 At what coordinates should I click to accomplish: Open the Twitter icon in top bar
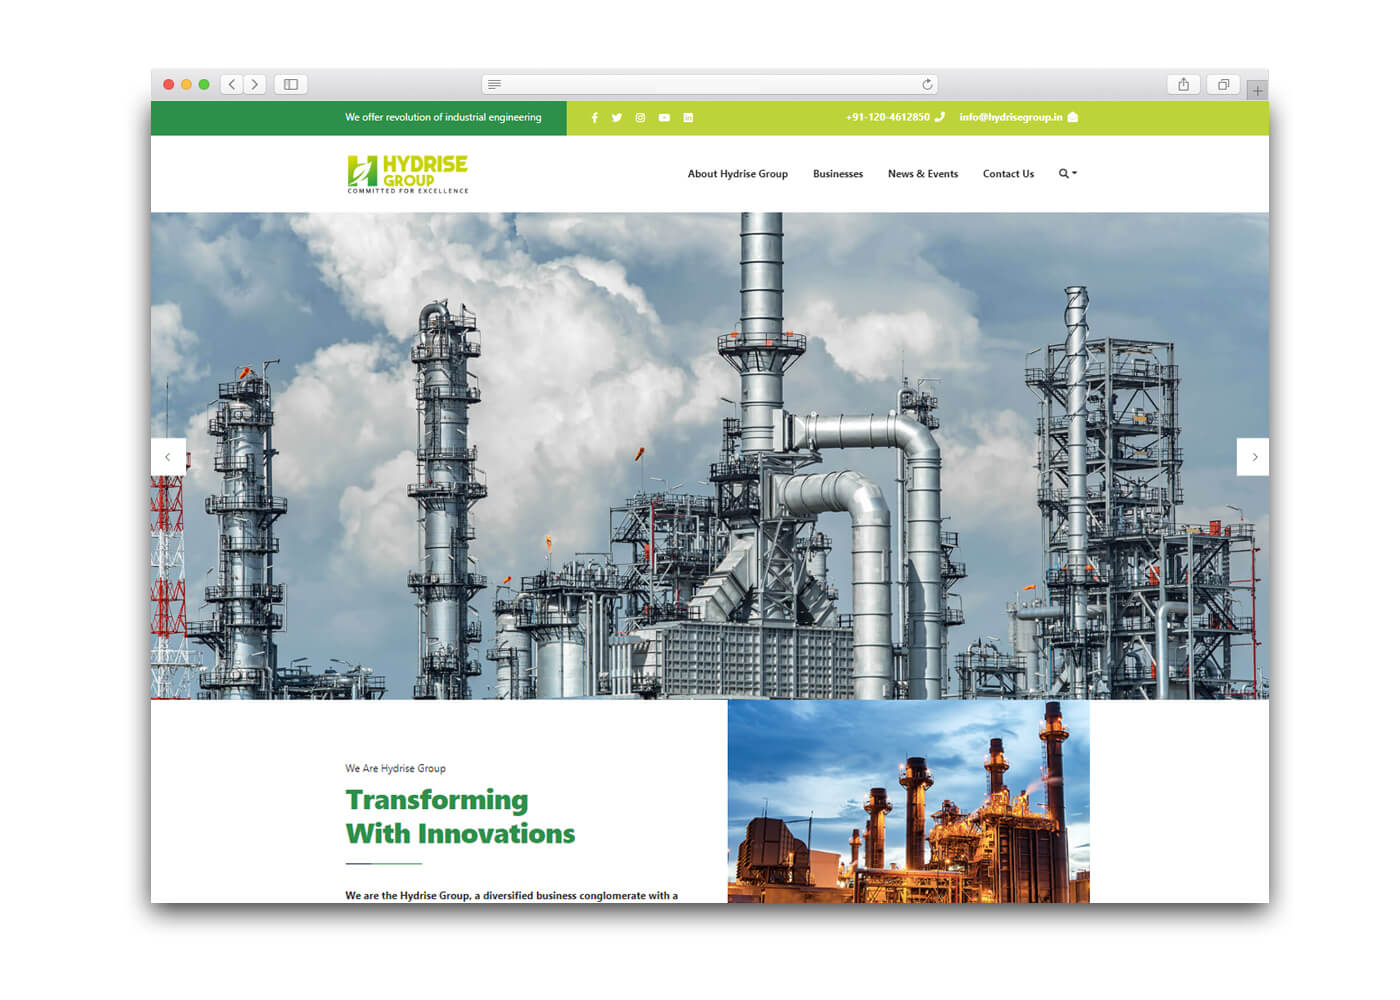point(617,118)
